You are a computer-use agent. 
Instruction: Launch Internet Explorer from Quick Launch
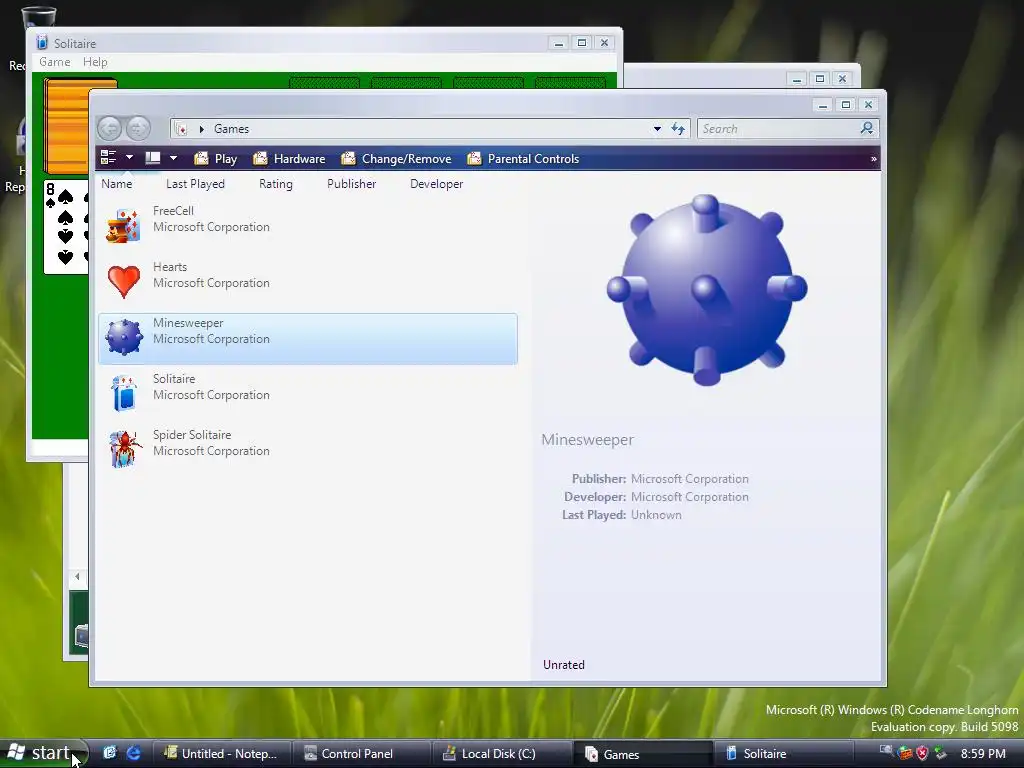(x=133, y=753)
